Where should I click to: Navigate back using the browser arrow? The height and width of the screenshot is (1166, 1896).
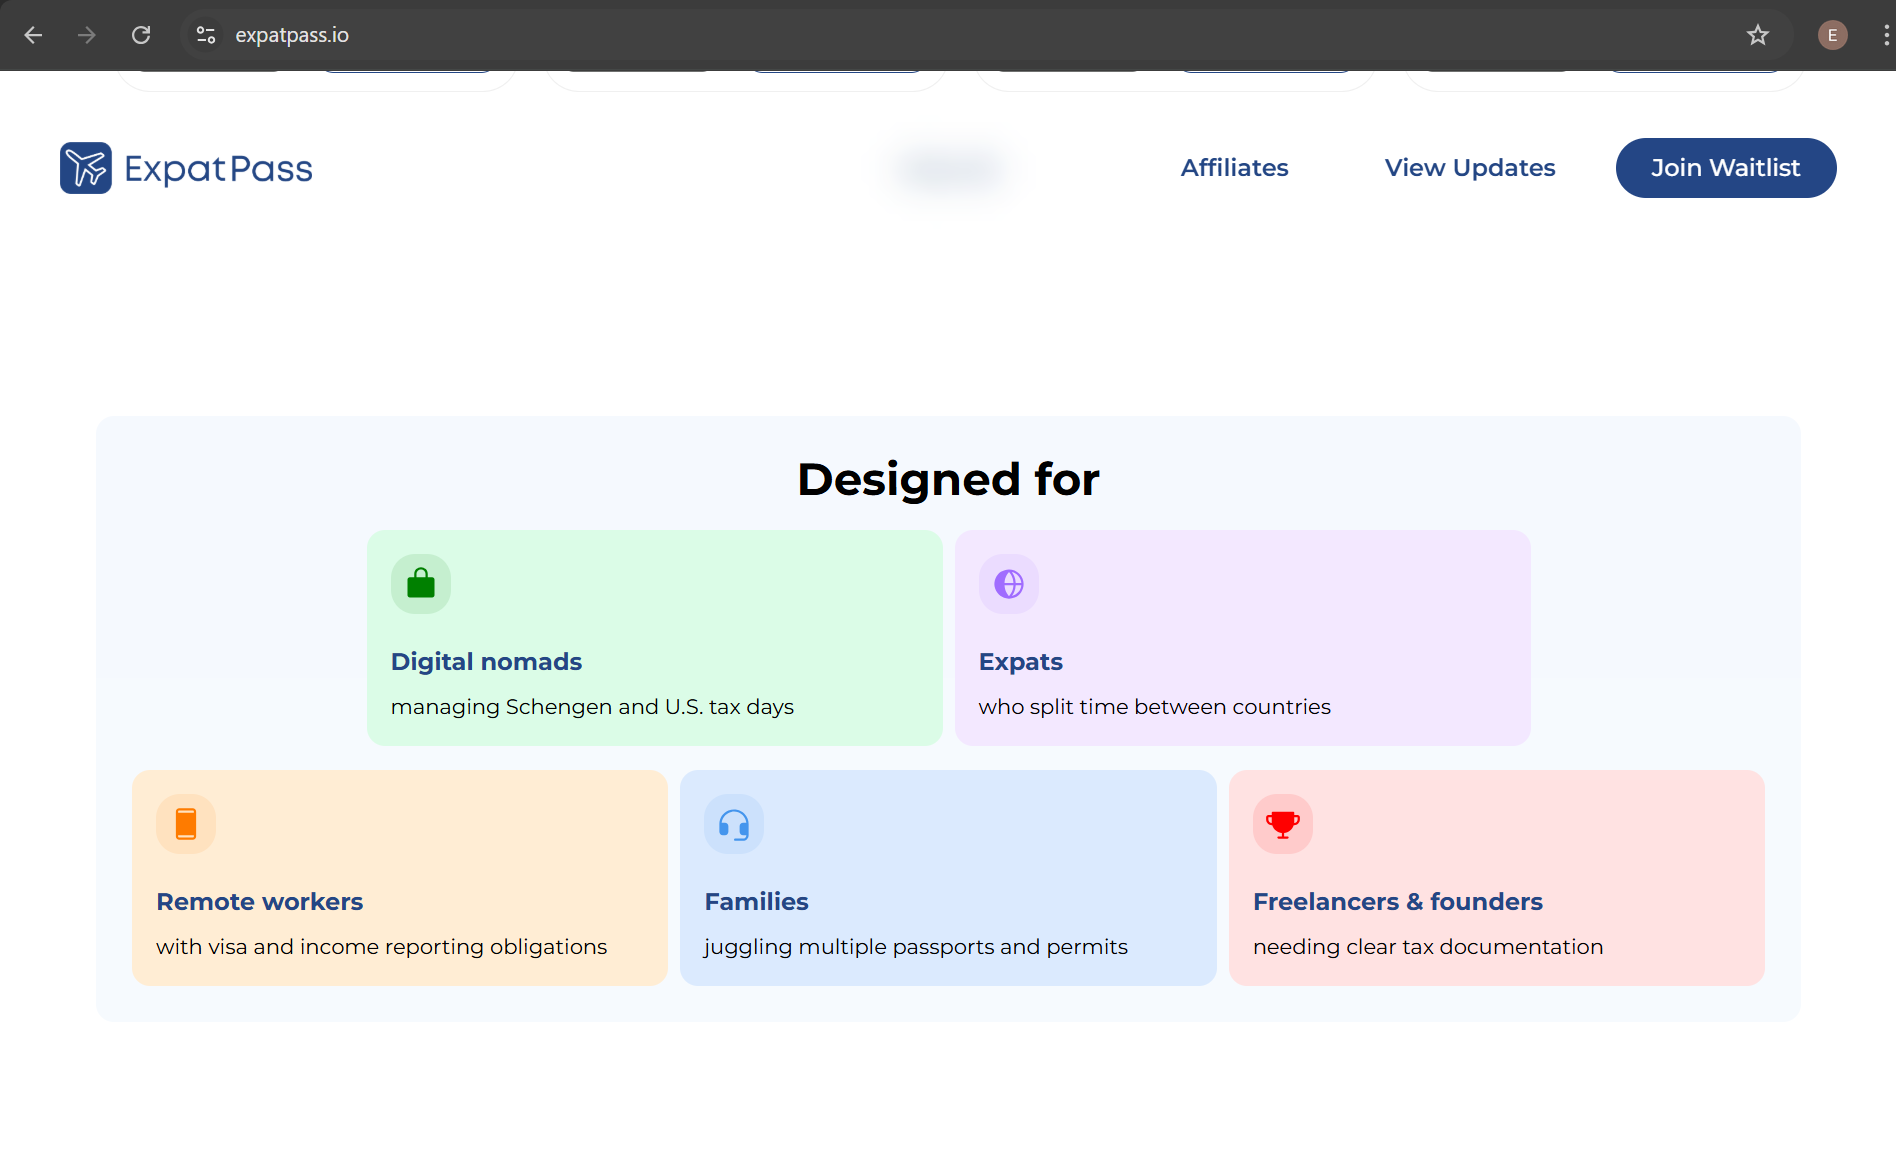coord(33,34)
